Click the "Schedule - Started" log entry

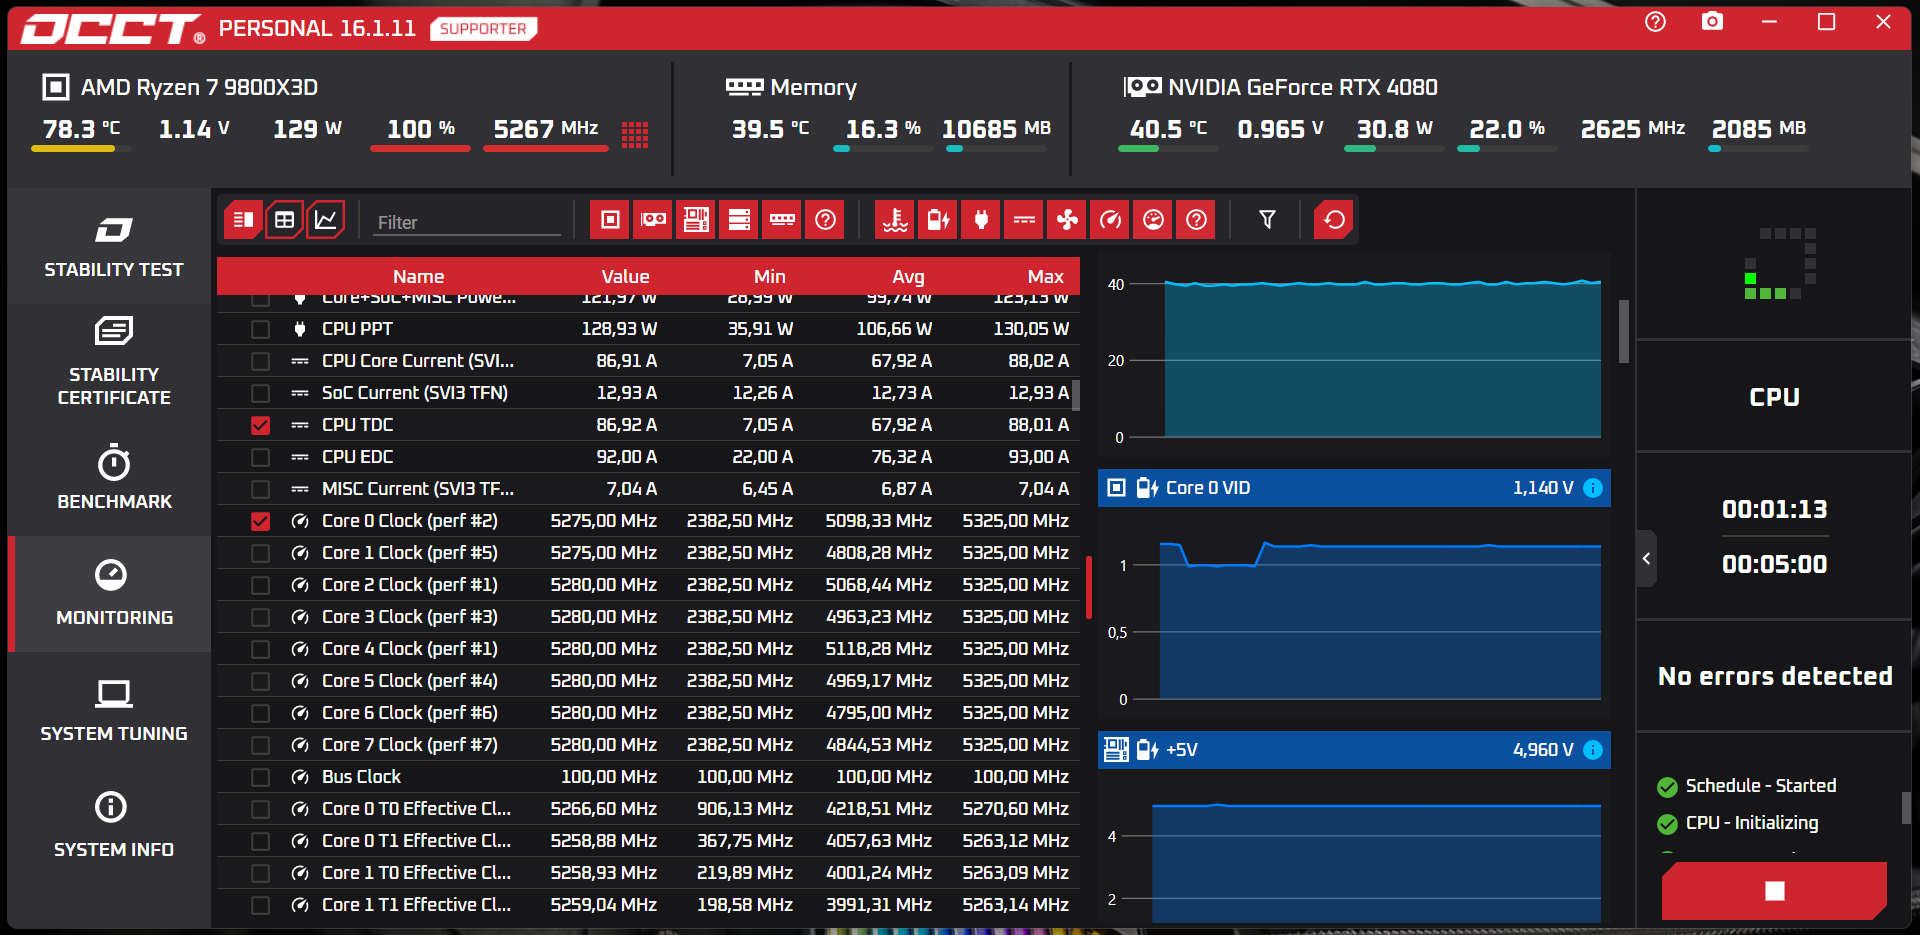click(x=1760, y=786)
